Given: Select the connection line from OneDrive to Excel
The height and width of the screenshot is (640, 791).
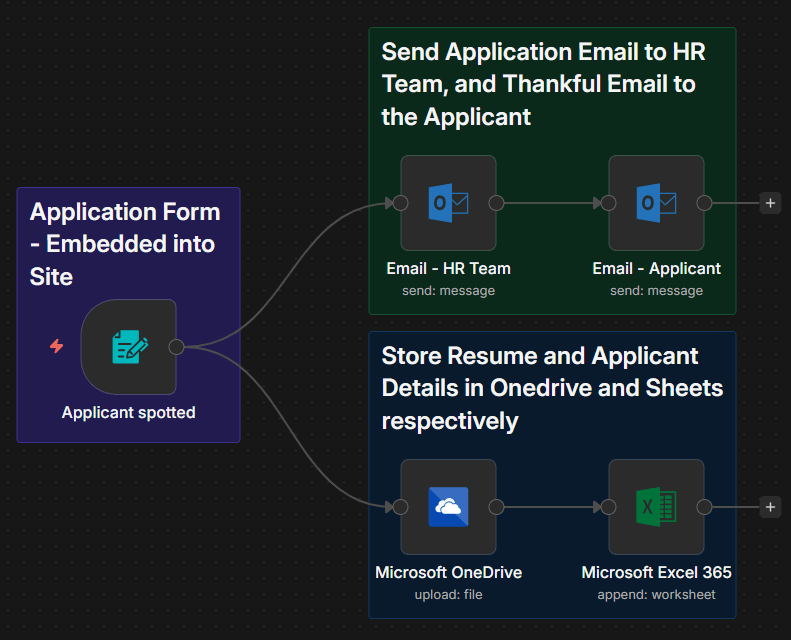Looking at the screenshot, I should (550, 507).
